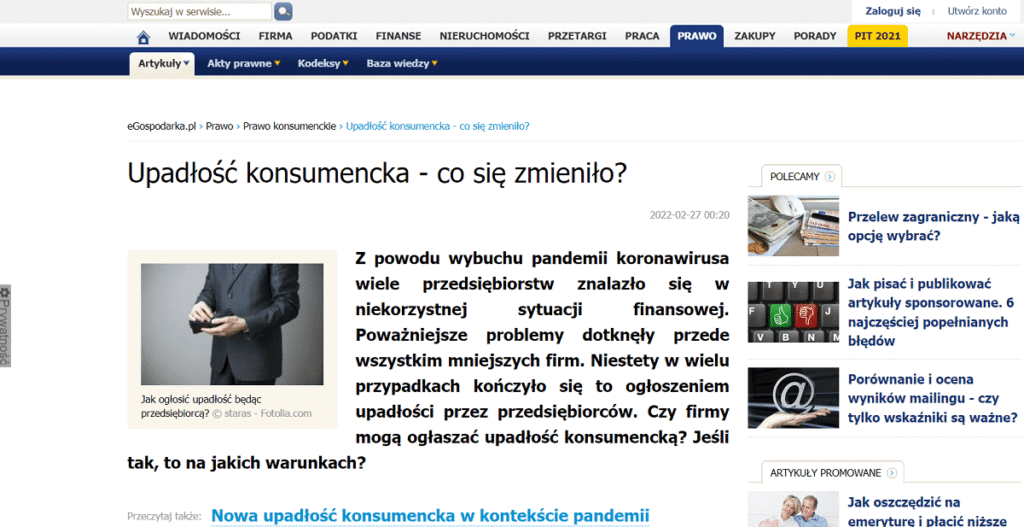Open the @ symbol mailing thumbnail
The image size is (1024, 527).
[x=793, y=398]
